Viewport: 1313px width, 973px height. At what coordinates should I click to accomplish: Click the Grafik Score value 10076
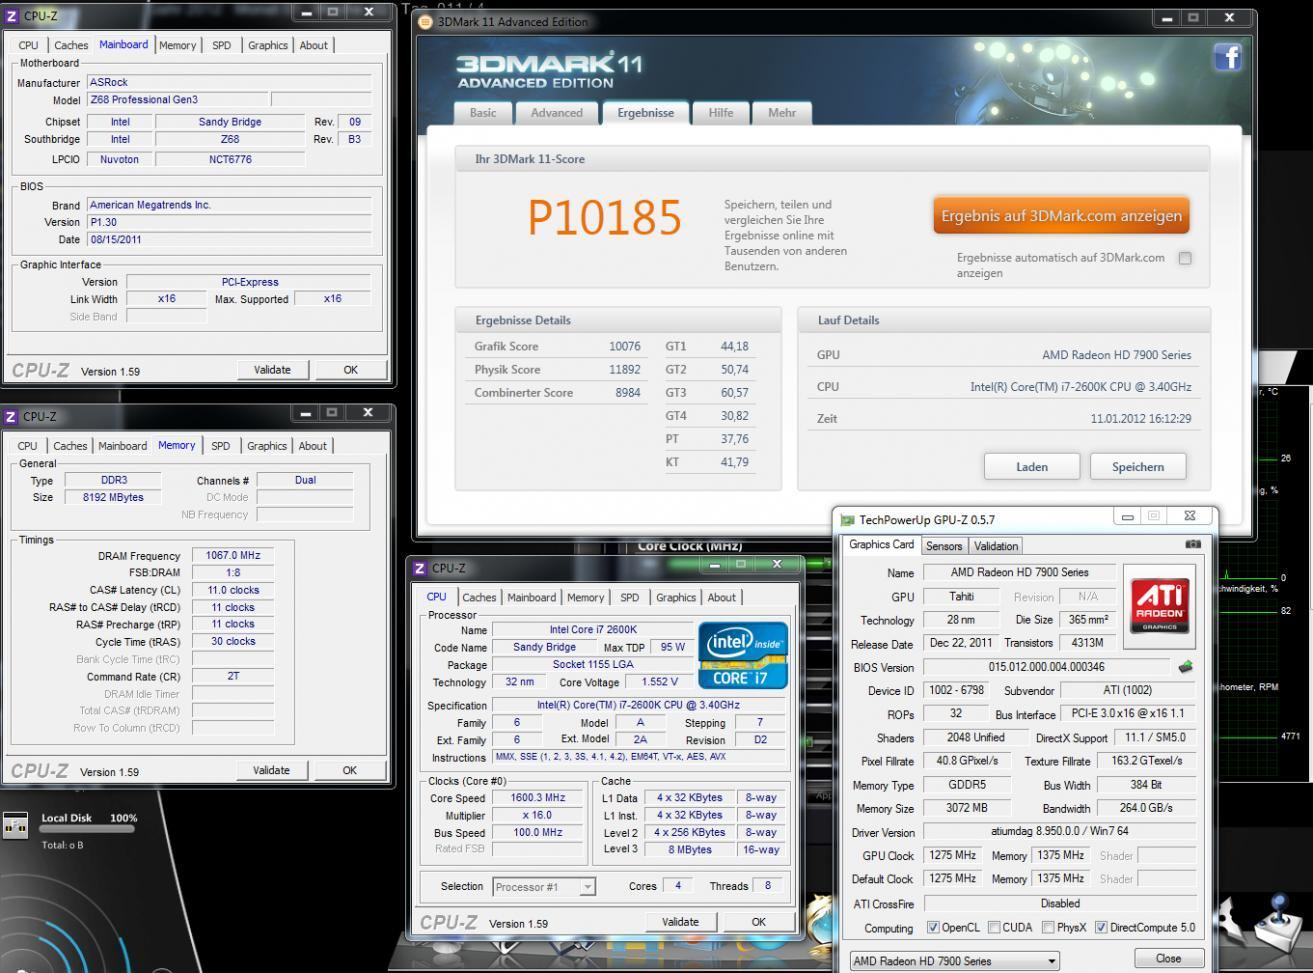click(x=625, y=346)
